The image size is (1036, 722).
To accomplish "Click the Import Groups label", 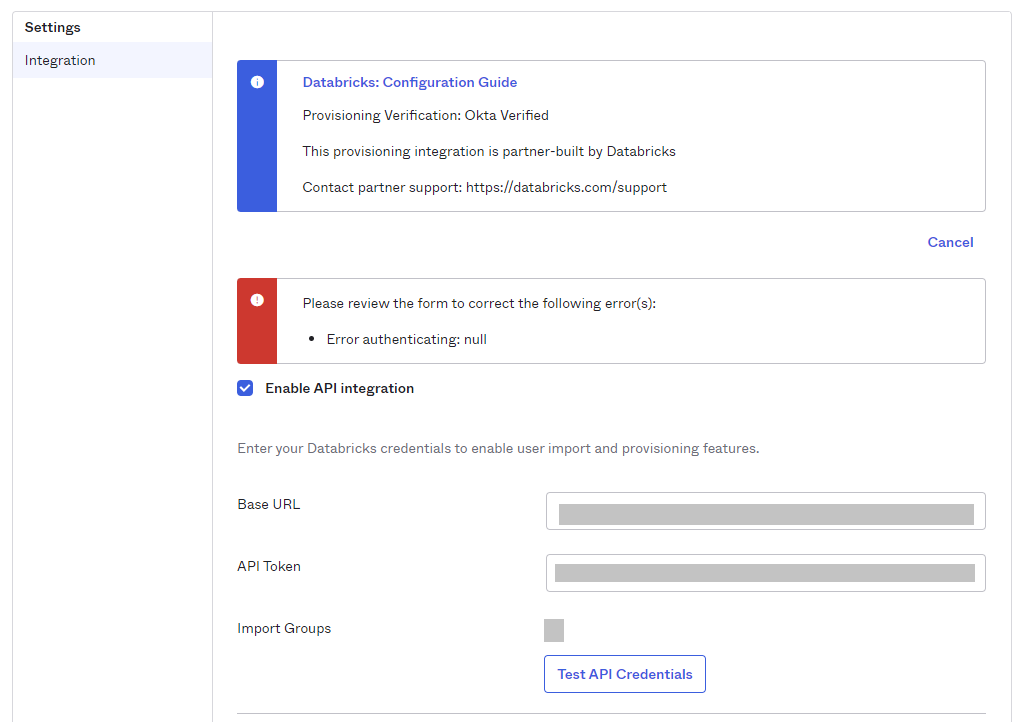I will [284, 628].
